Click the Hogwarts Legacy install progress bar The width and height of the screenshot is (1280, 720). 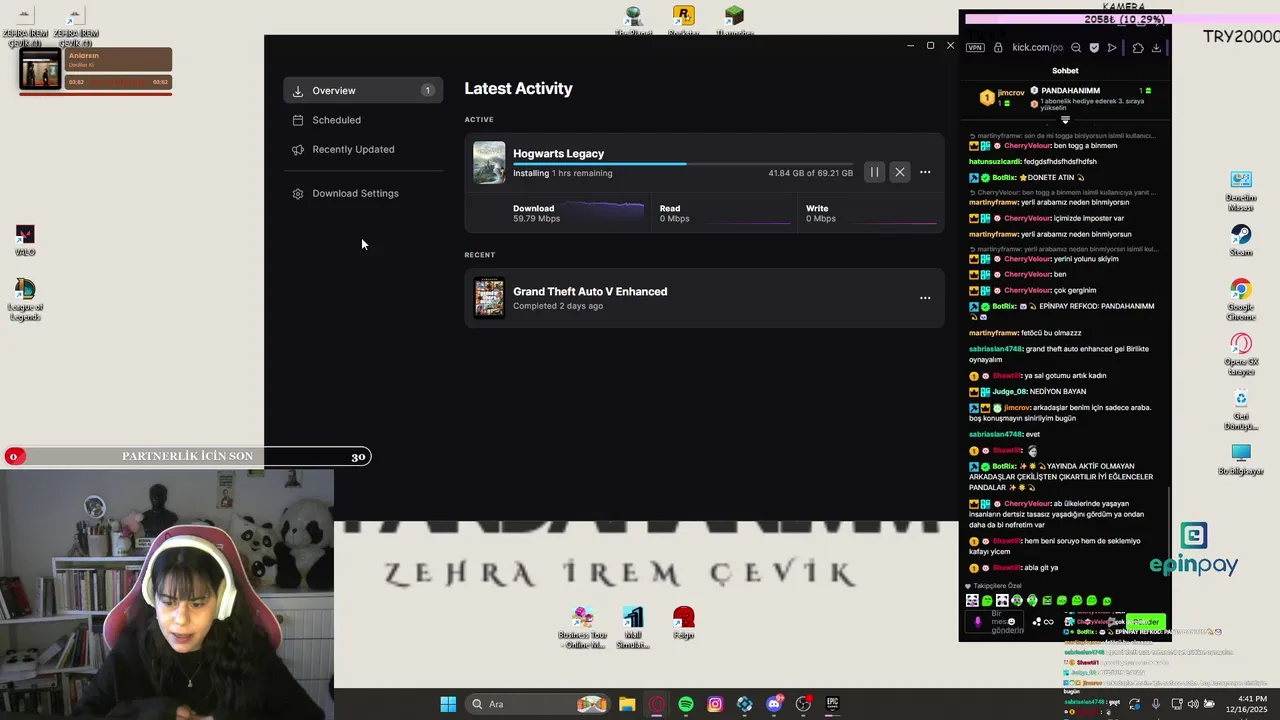(683, 163)
